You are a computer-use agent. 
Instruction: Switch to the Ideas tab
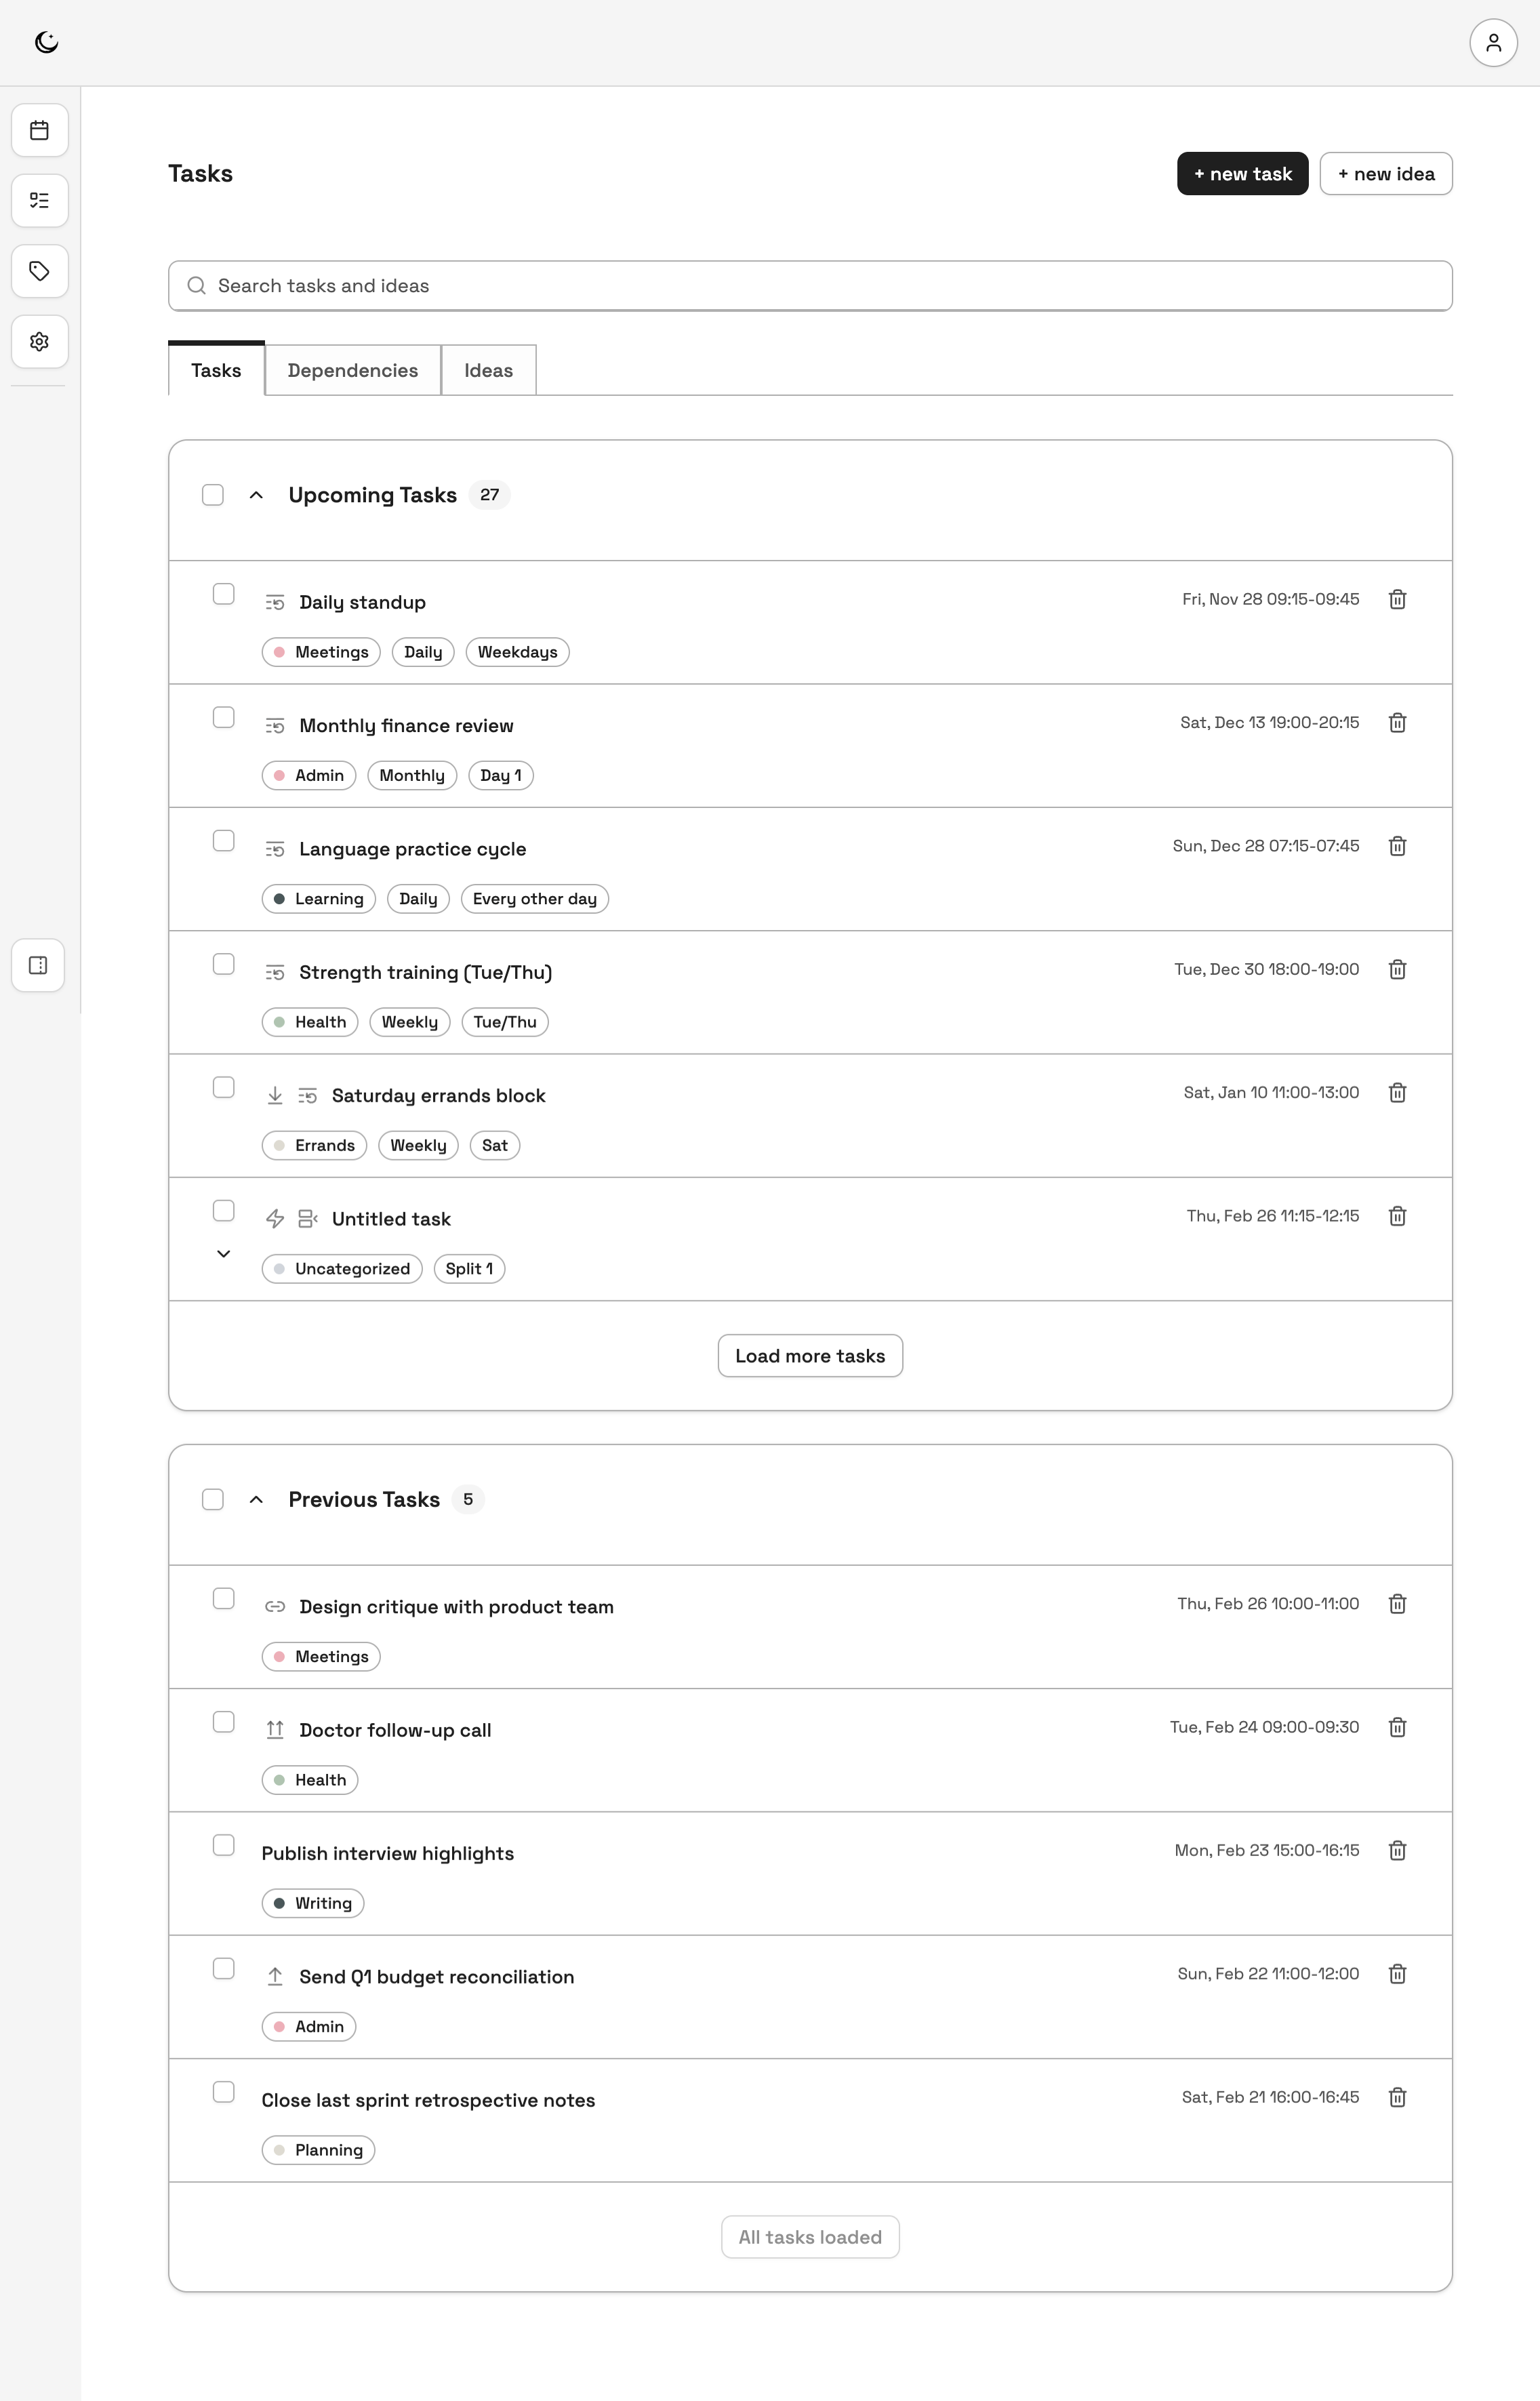488,370
